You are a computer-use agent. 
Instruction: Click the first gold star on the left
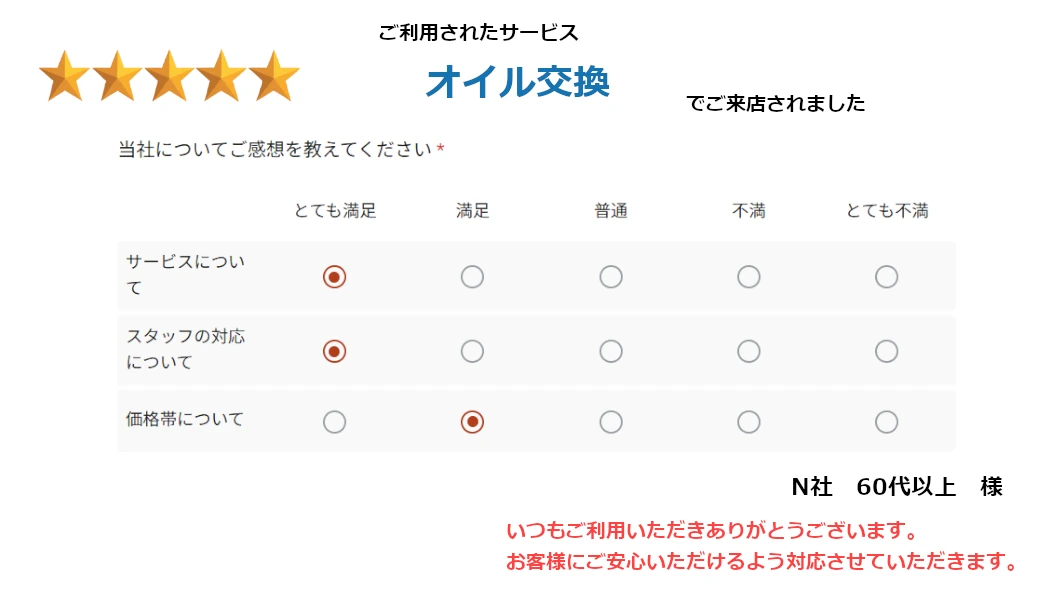pyautogui.click(x=64, y=77)
